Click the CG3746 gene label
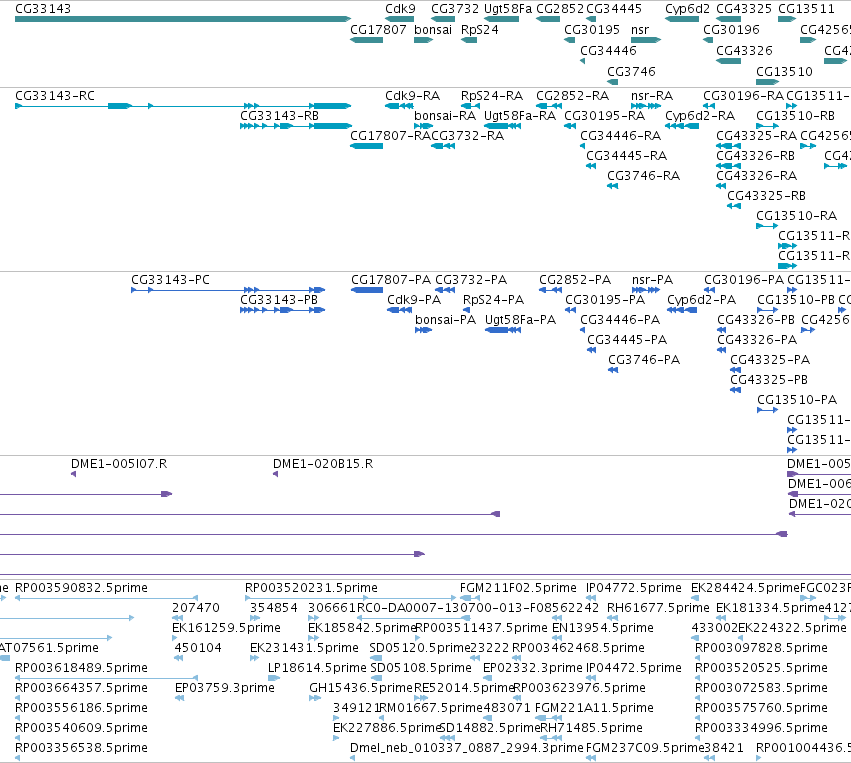The width and height of the screenshot is (851, 763). 631,72
